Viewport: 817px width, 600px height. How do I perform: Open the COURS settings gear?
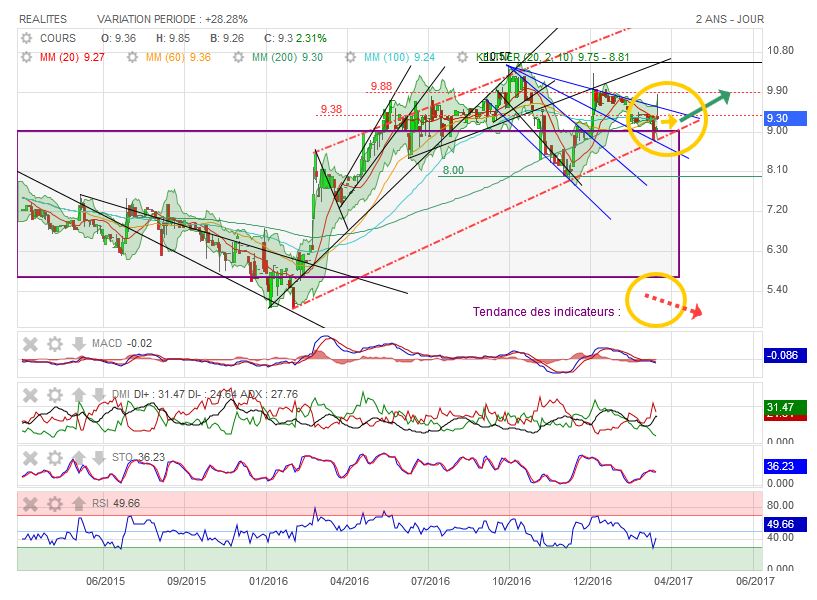pos(26,38)
